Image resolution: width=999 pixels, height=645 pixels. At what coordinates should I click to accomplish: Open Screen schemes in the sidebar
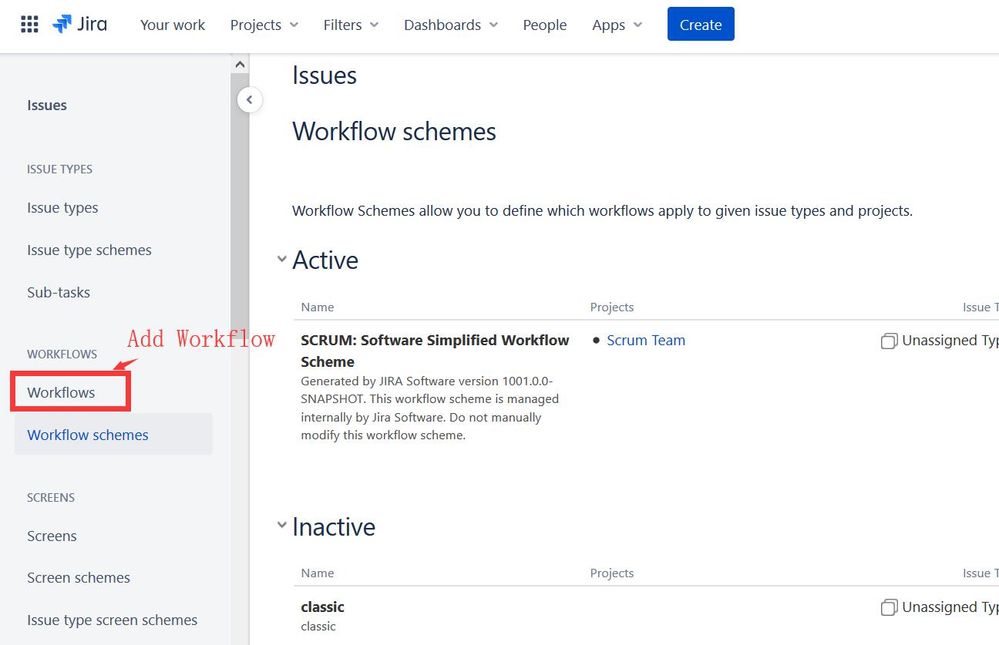(x=78, y=577)
